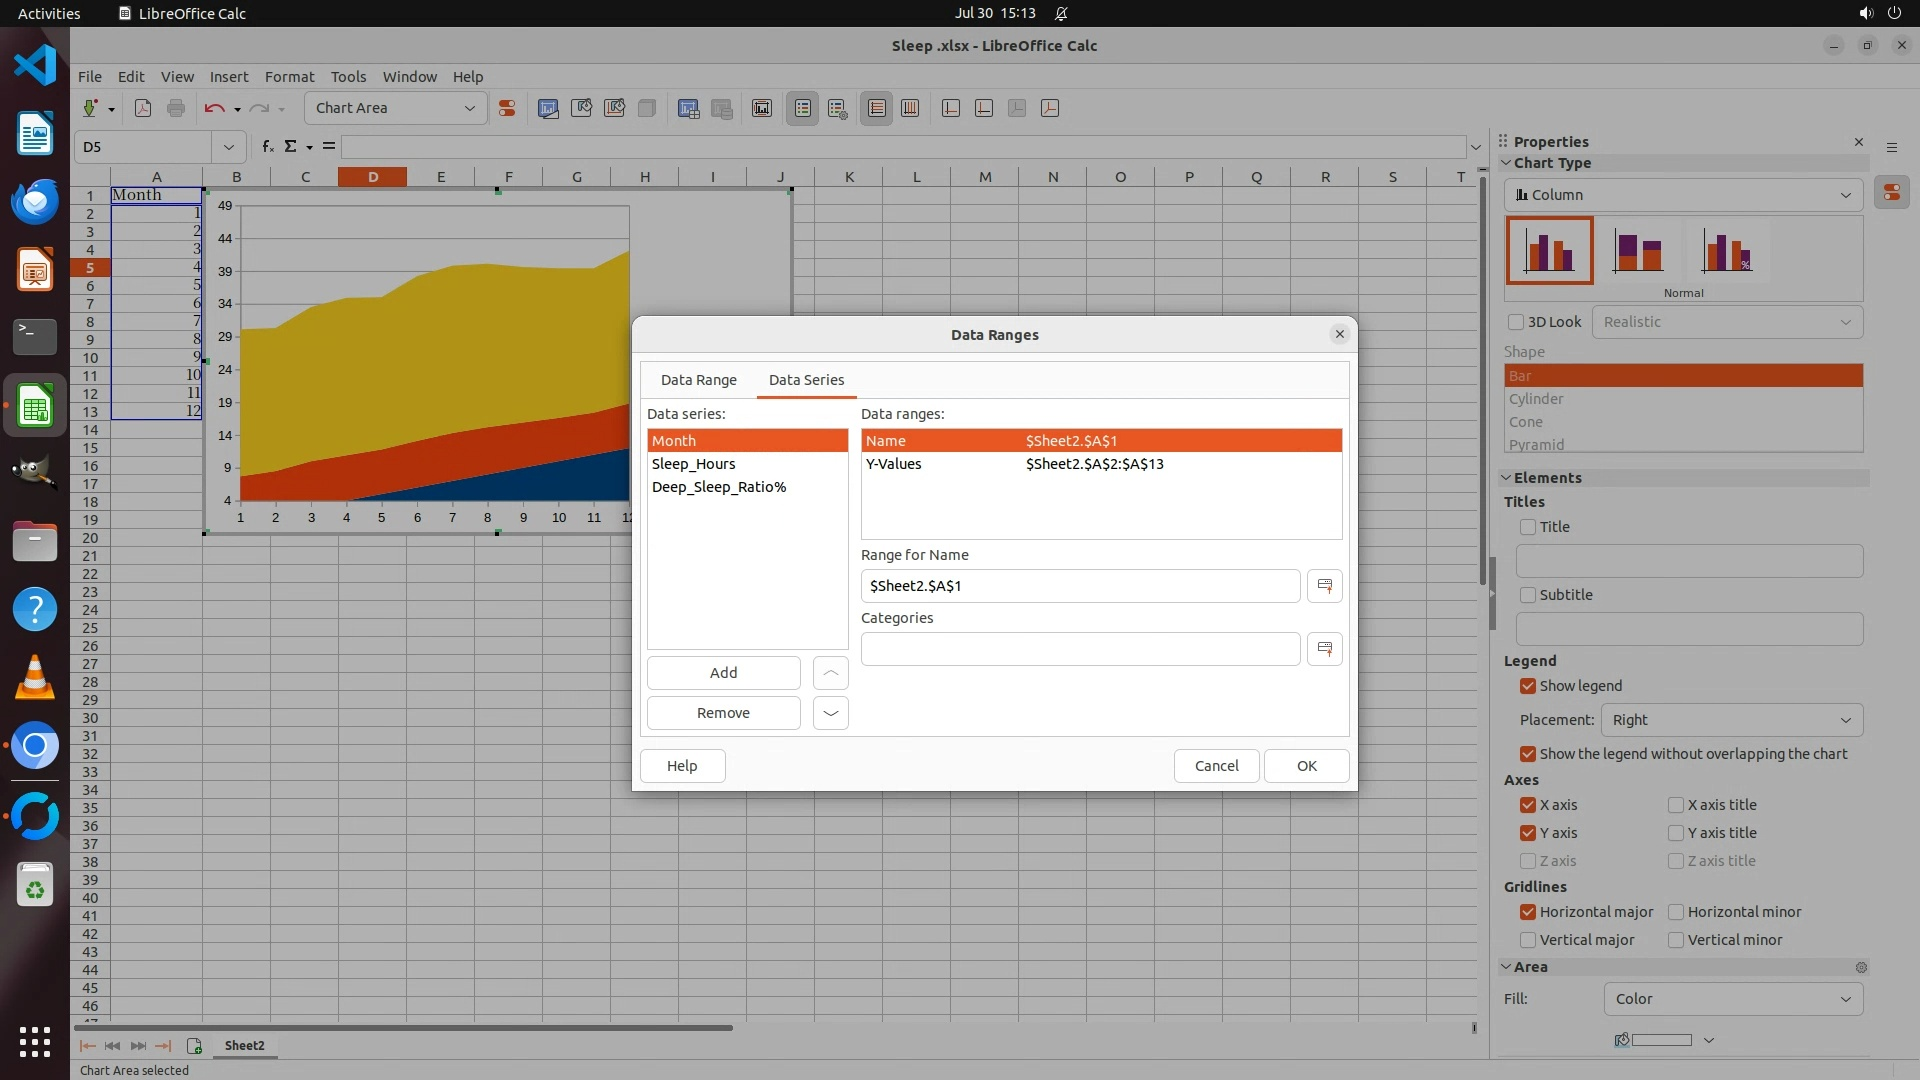
Task: Click the Undo icon in the toolbar
Action: 213,108
